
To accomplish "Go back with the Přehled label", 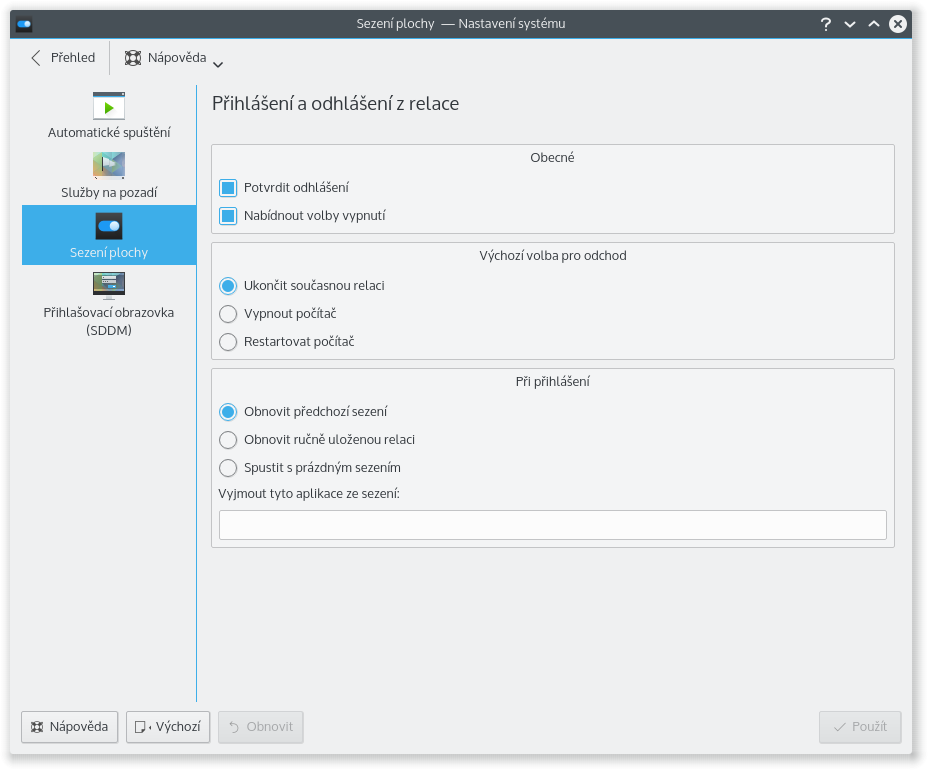I will (x=73, y=57).
